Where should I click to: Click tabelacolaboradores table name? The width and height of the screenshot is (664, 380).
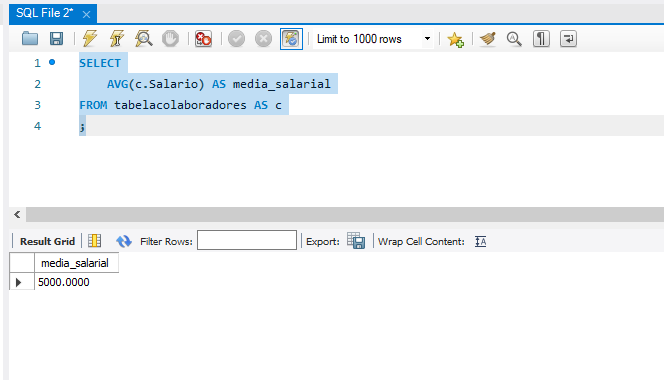tap(180, 105)
